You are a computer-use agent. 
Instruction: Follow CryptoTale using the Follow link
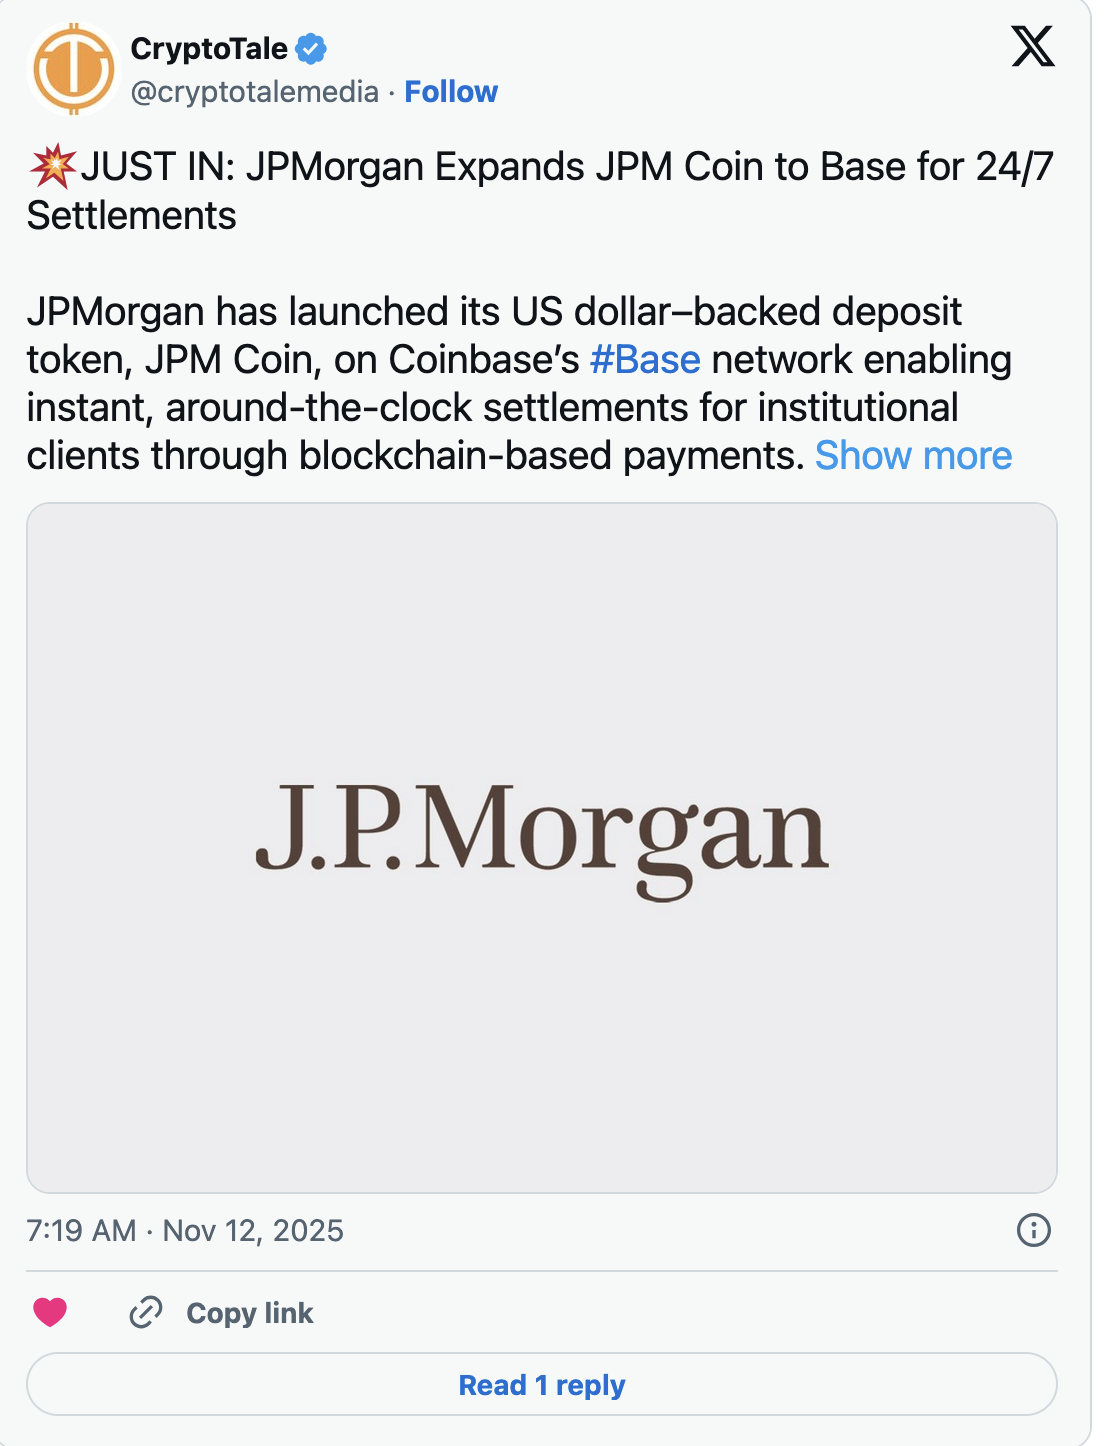click(x=450, y=91)
